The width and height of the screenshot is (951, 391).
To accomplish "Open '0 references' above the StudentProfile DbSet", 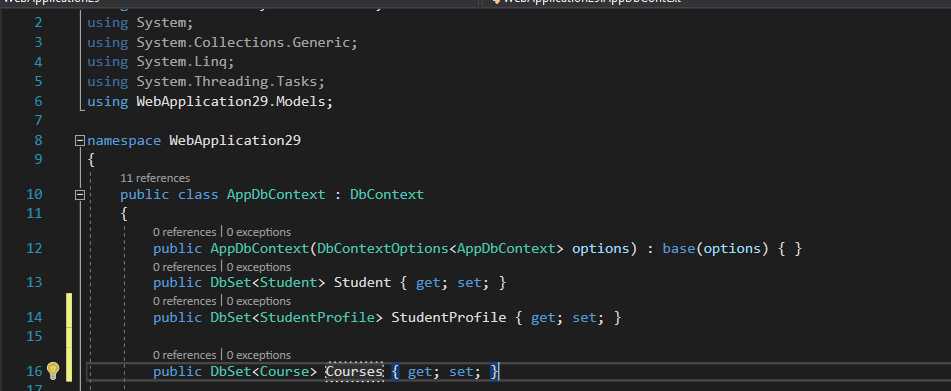I will coord(184,301).
